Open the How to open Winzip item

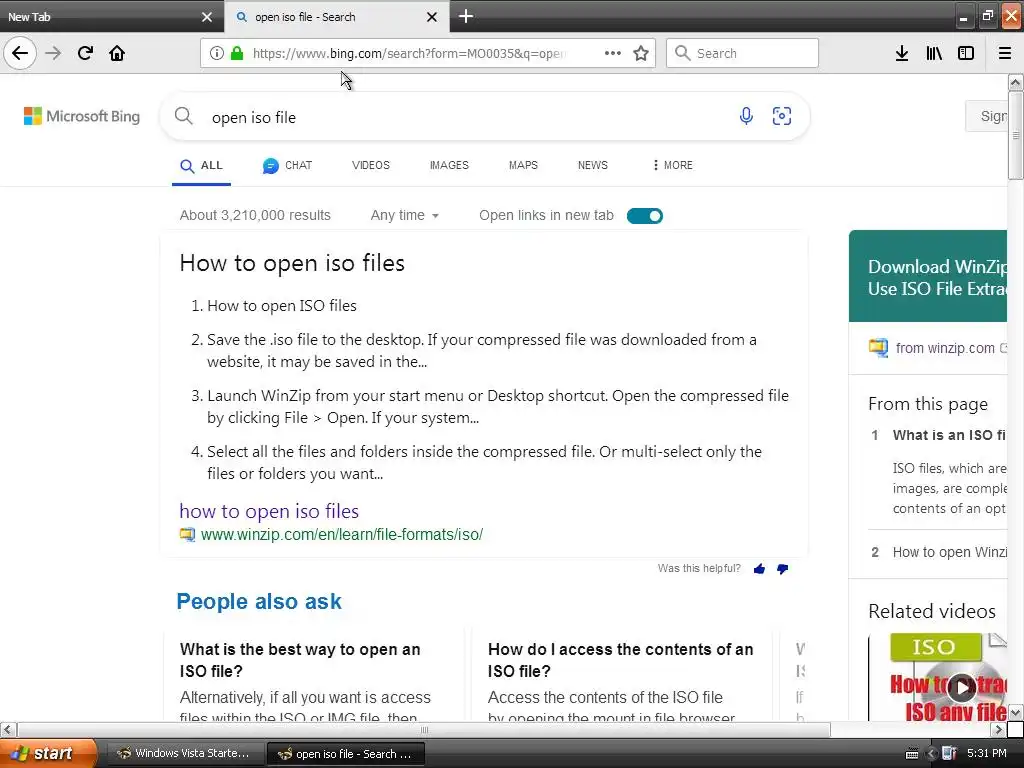[950, 552]
